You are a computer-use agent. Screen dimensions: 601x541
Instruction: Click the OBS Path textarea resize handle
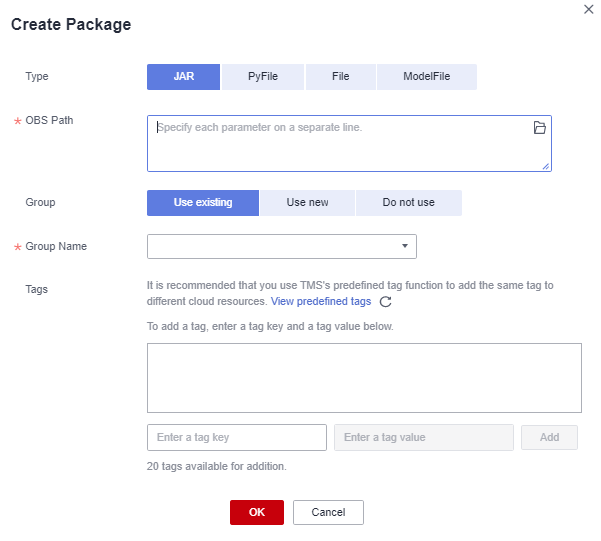[x=546, y=166]
